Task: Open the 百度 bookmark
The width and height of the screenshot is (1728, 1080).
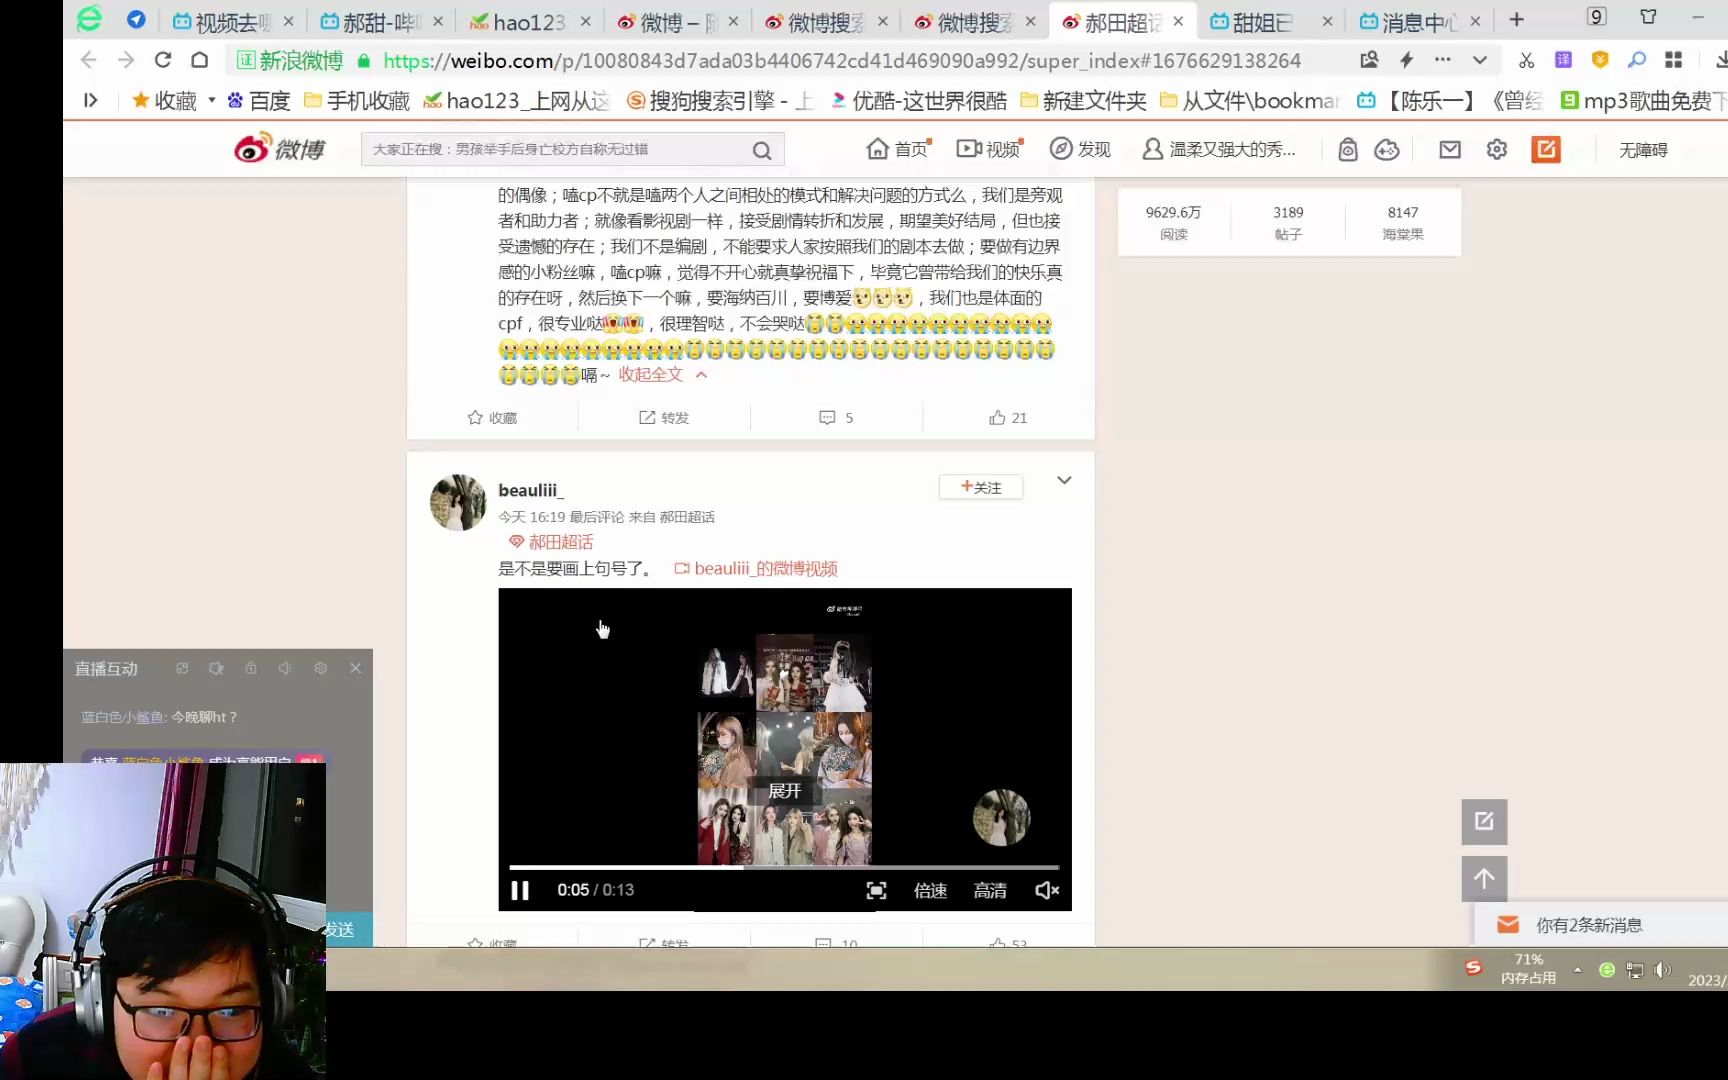Action: (258, 100)
